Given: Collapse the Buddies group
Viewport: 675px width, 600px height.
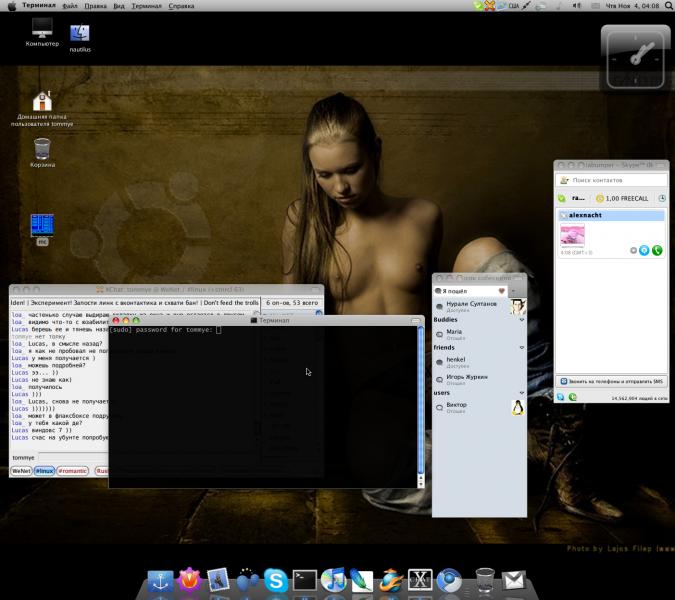Looking at the screenshot, I should coord(522,320).
